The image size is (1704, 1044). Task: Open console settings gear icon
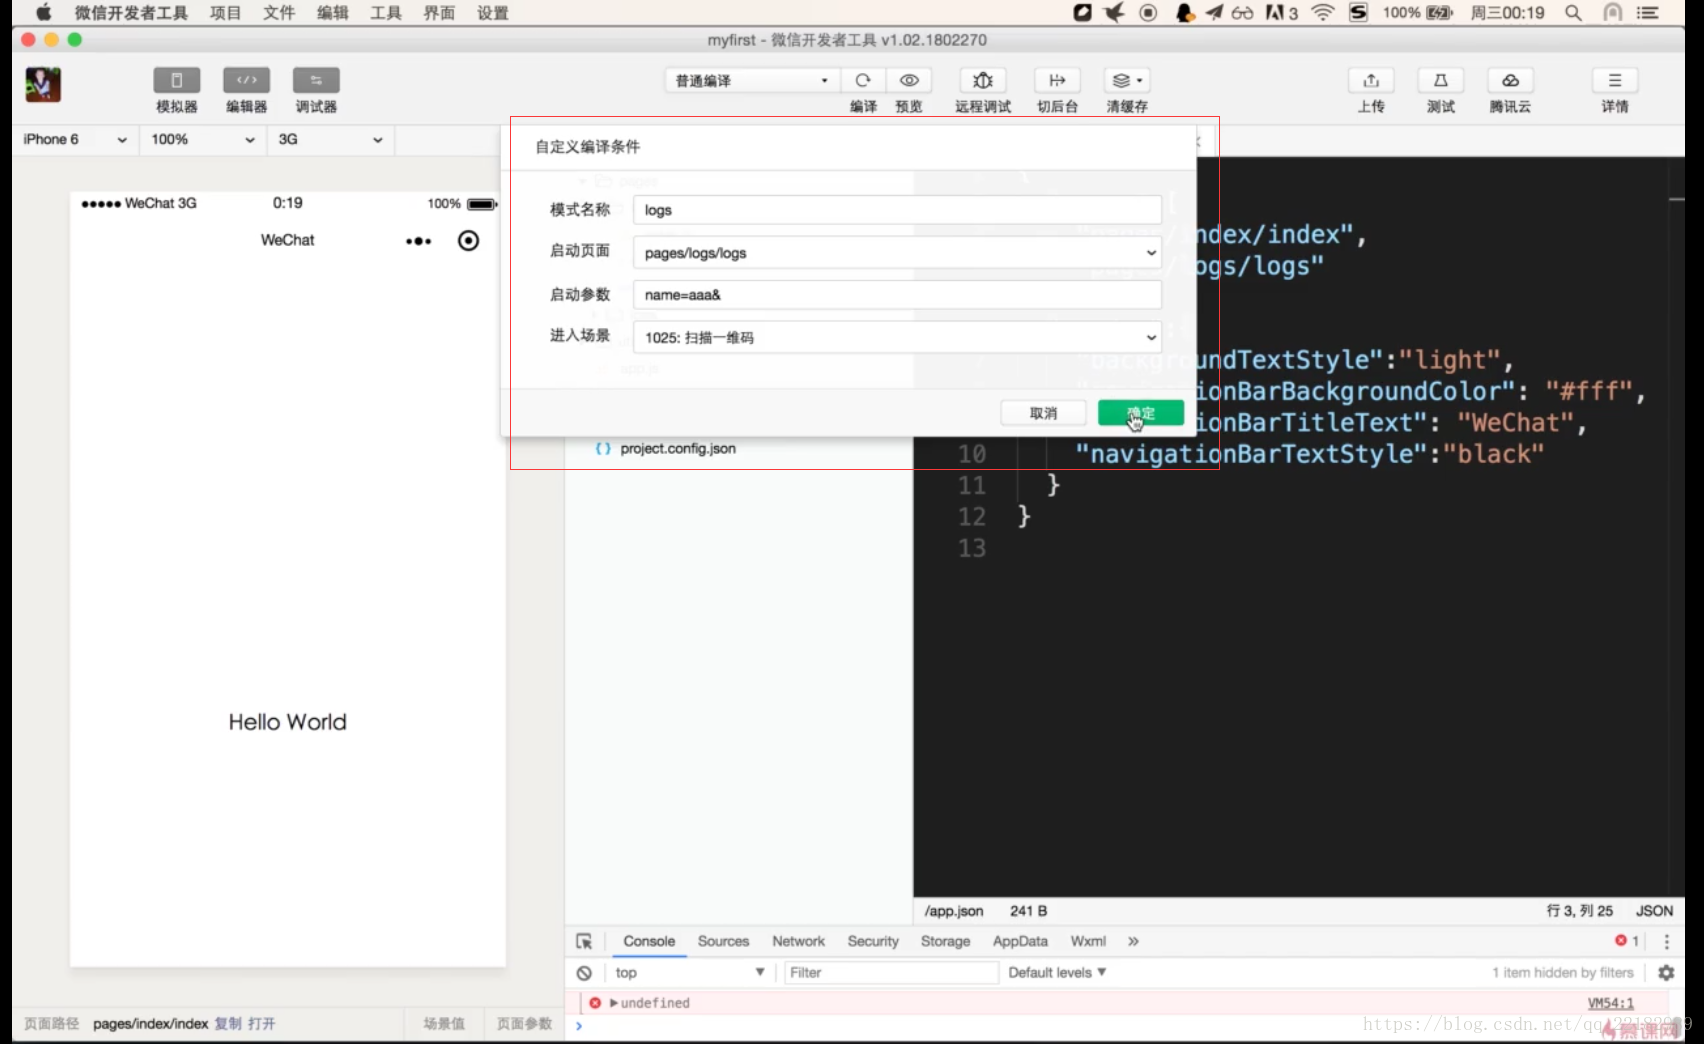click(1666, 973)
